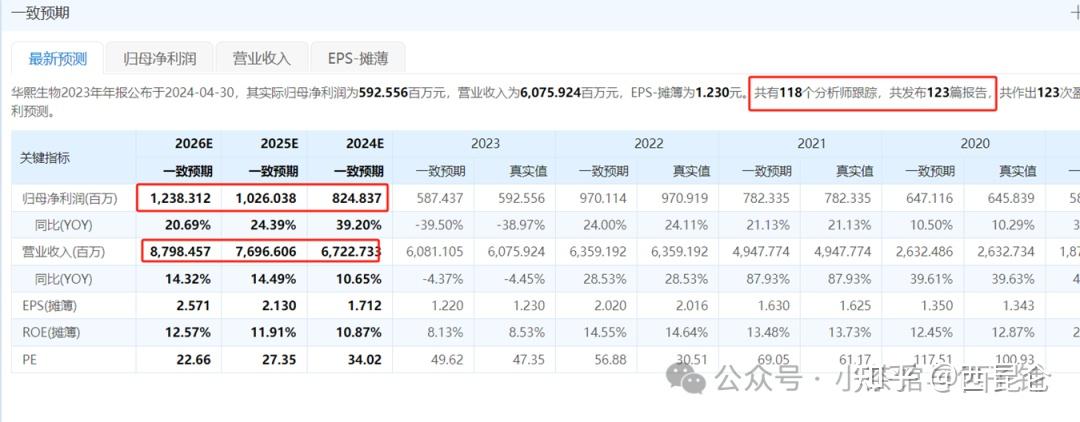
Task: Click the 2.016 EPS cell
Action: tap(692, 306)
